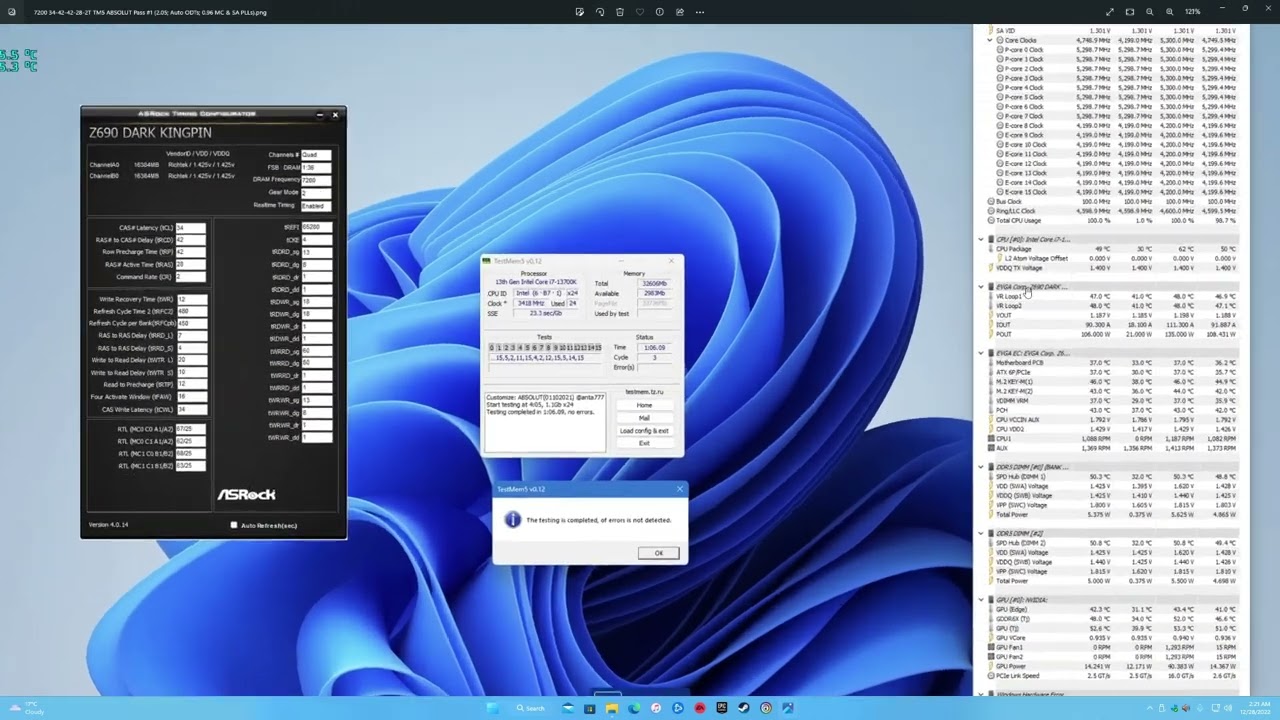Click the Exit button in TestMem5
Image resolution: width=1280 pixels, height=720 pixels.
(x=644, y=443)
